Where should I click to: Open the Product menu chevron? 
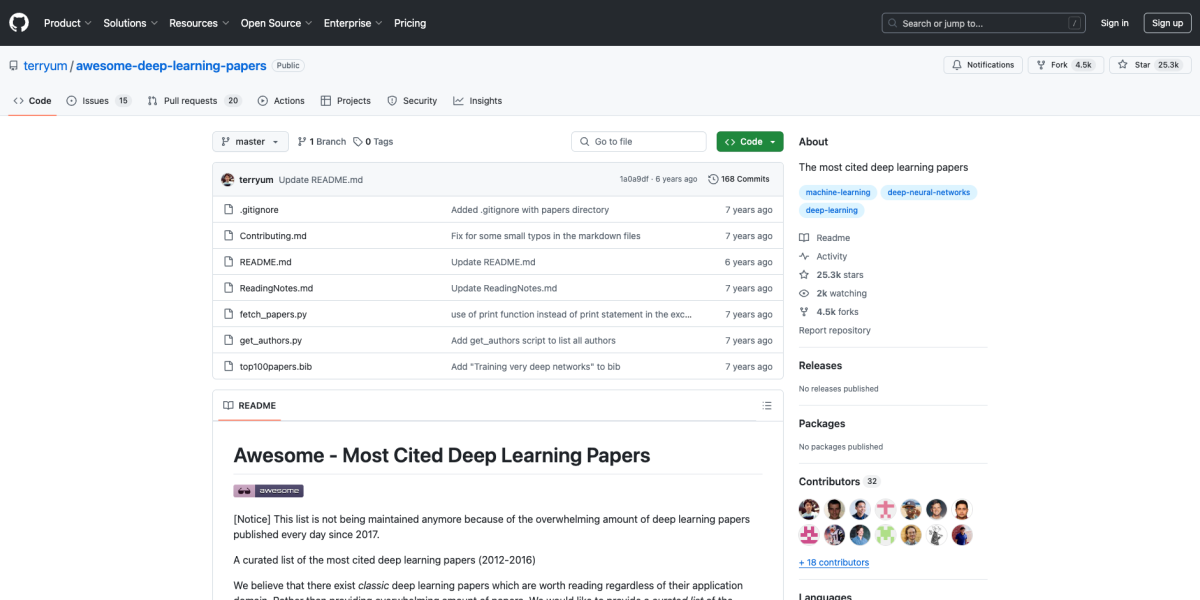click(x=87, y=23)
